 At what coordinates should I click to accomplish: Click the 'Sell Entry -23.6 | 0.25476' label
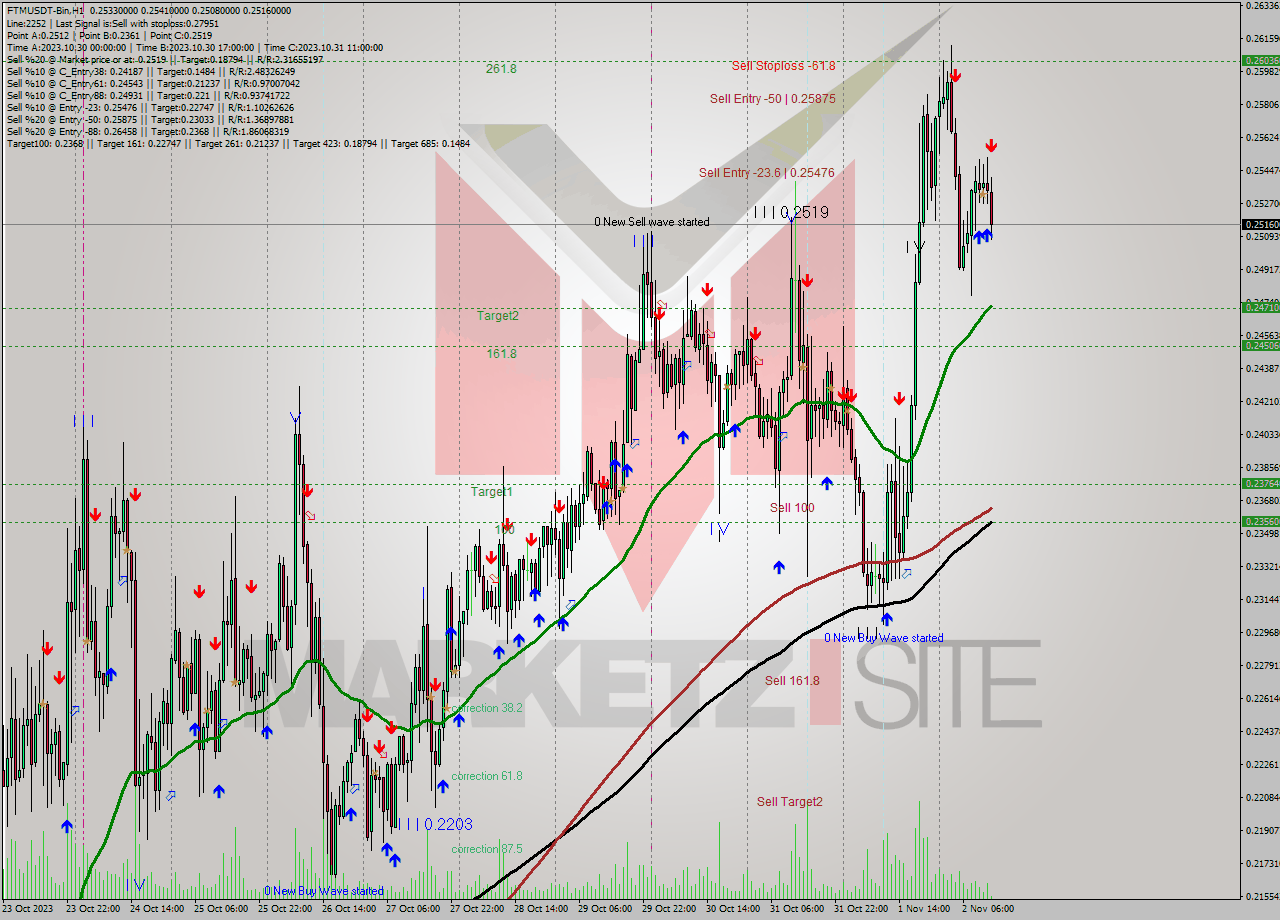coord(767,173)
